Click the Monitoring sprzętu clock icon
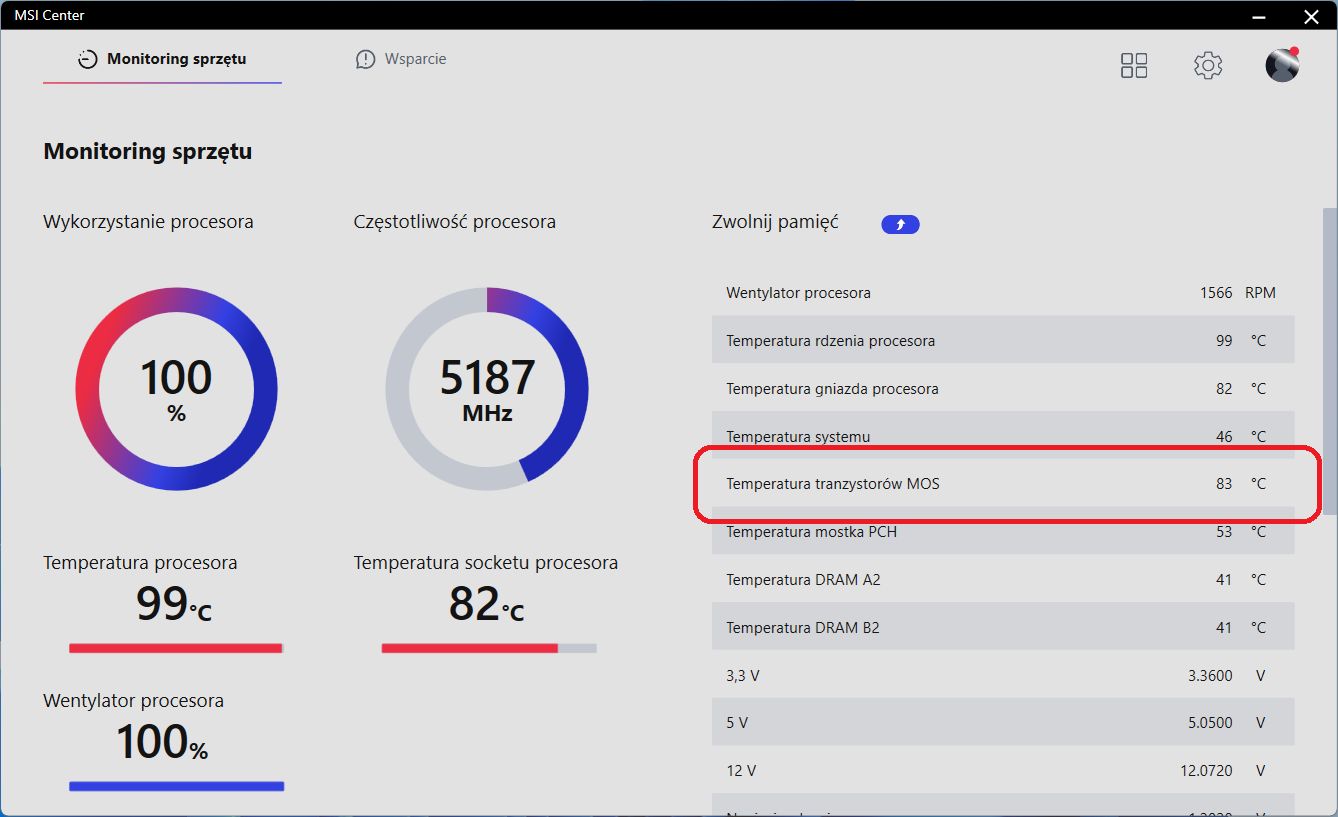This screenshot has width=1338, height=817. click(x=88, y=59)
